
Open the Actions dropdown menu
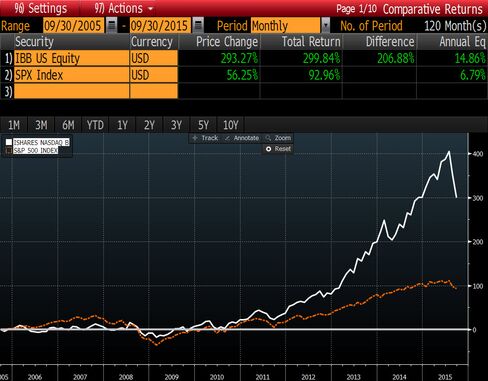[x=124, y=8]
